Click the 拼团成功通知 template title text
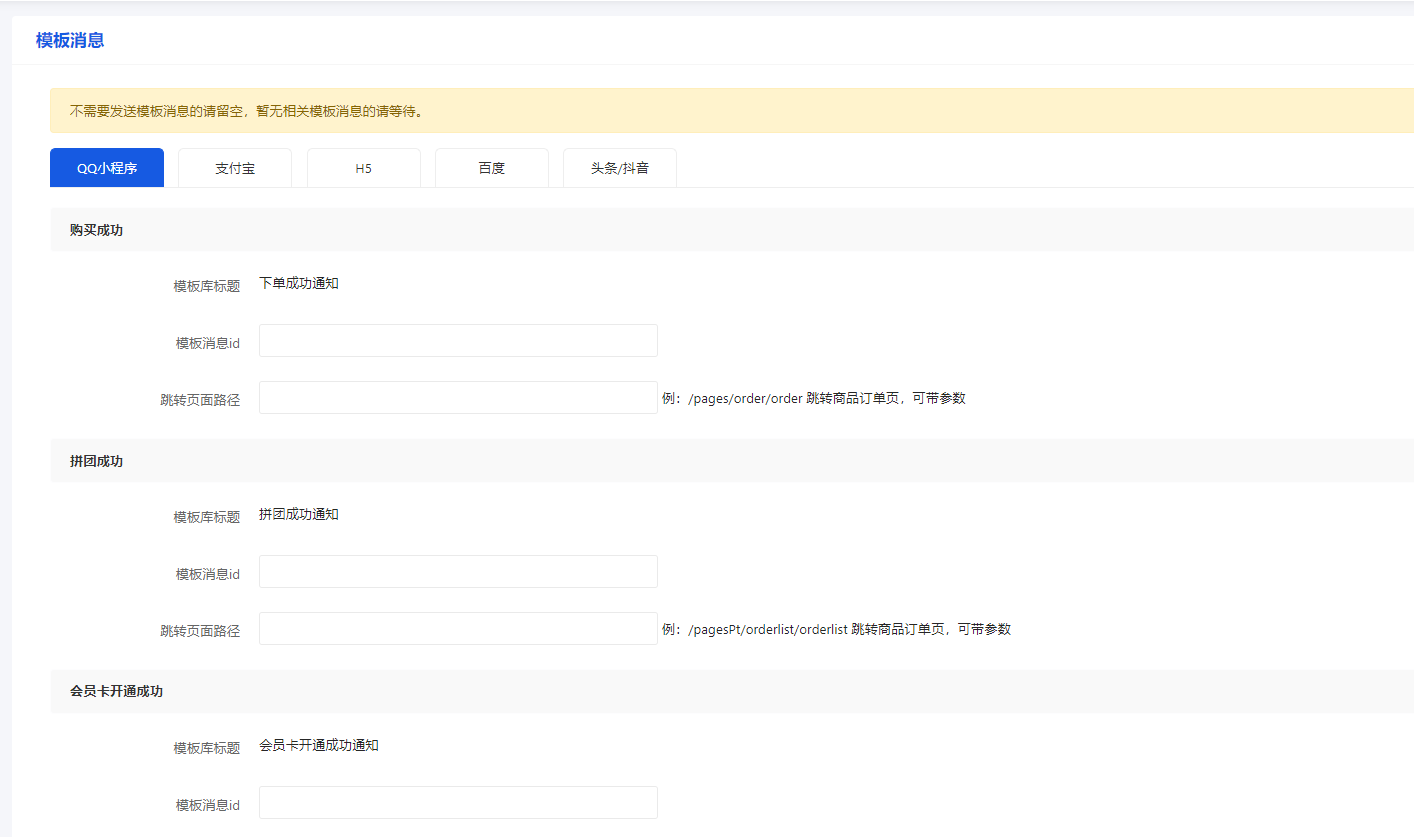 (x=299, y=515)
